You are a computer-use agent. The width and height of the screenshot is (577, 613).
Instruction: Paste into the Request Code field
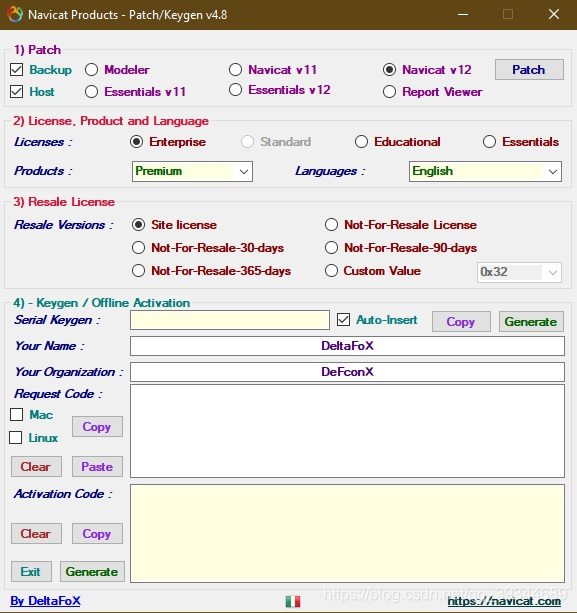97,466
